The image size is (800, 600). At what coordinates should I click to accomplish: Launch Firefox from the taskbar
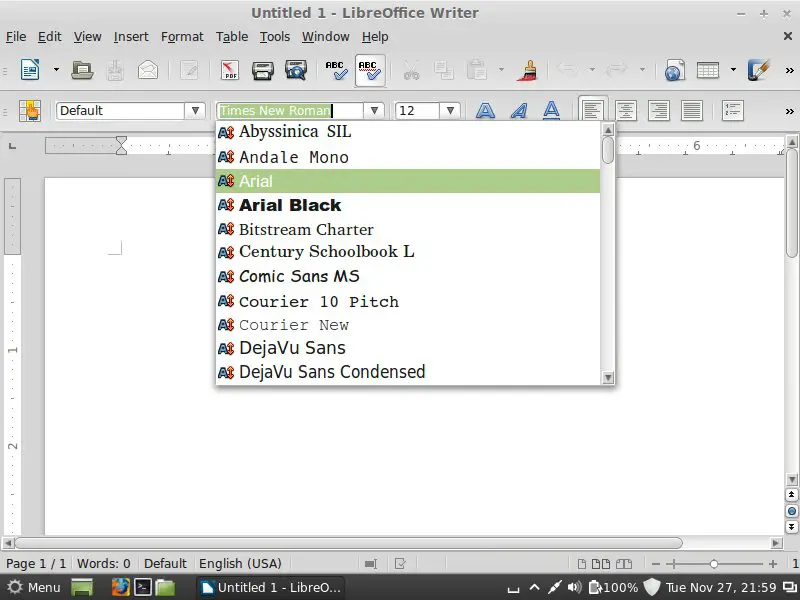coord(120,587)
